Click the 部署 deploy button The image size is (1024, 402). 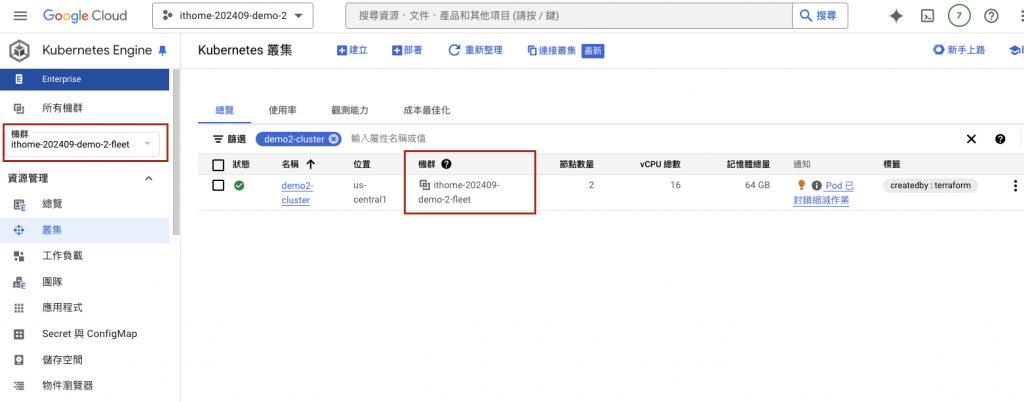(x=407, y=50)
